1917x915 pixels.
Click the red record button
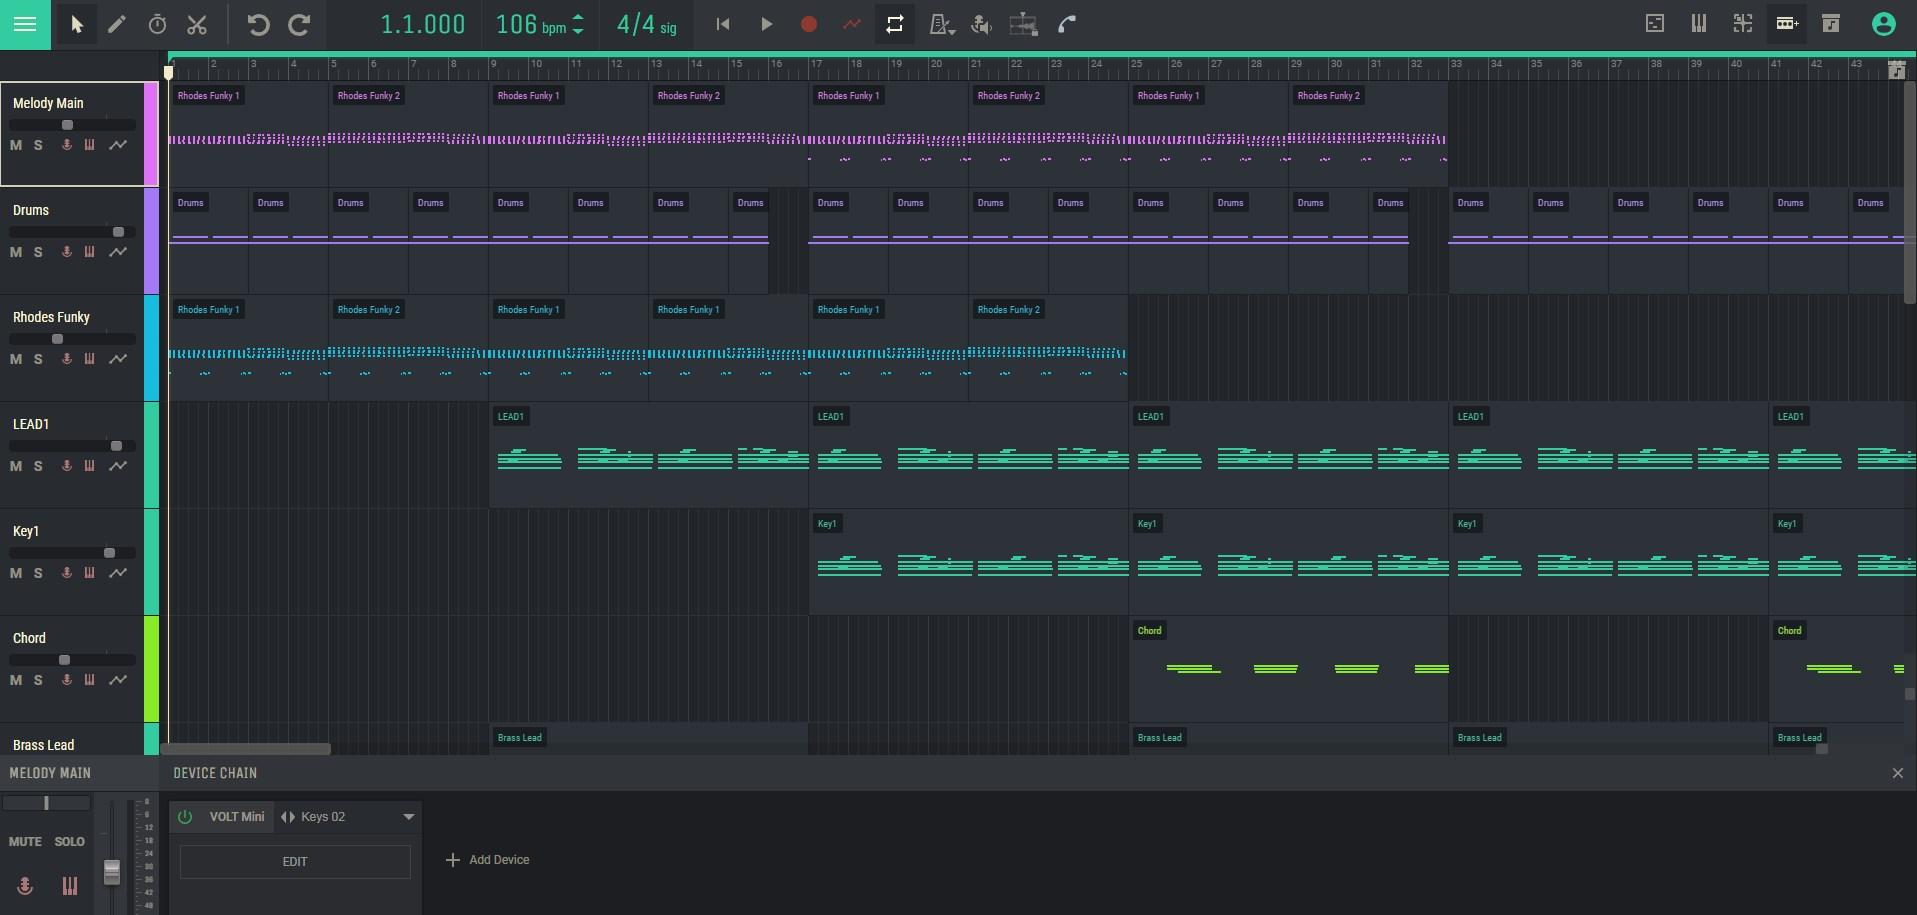pyautogui.click(x=809, y=25)
